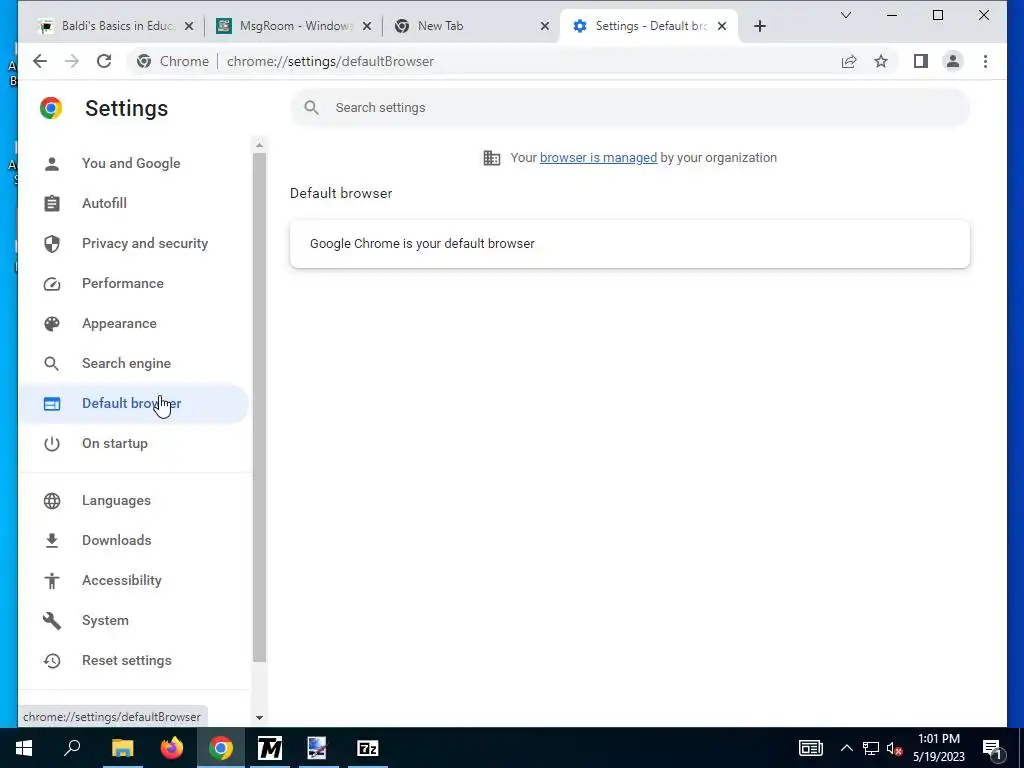Select Accessibility in the sidebar
This screenshot has width=1024, height=768.
(133, 581)
